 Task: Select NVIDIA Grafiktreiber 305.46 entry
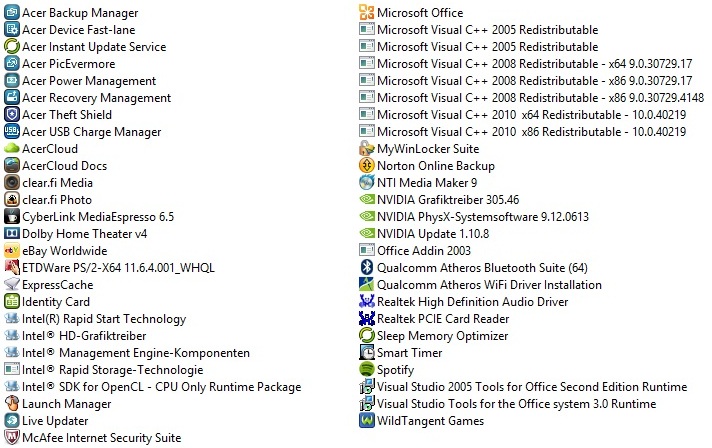[443, 200]
